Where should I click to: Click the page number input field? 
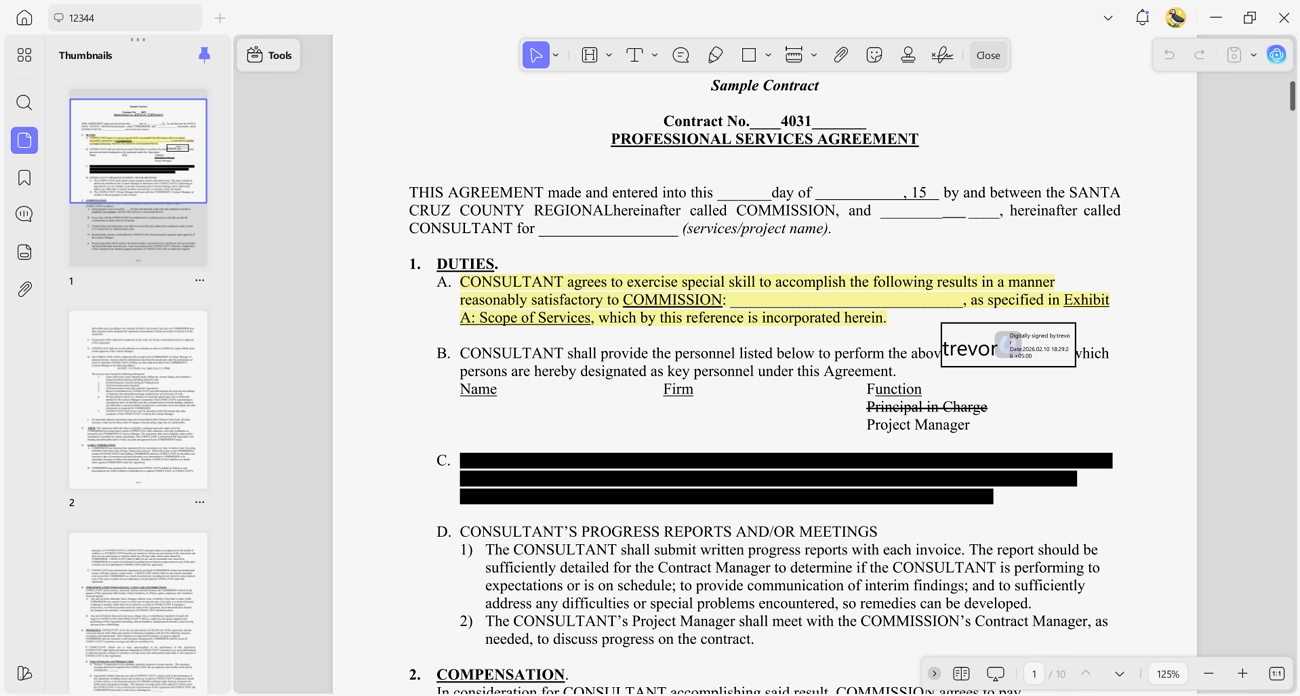click(x=1034, y=674)
